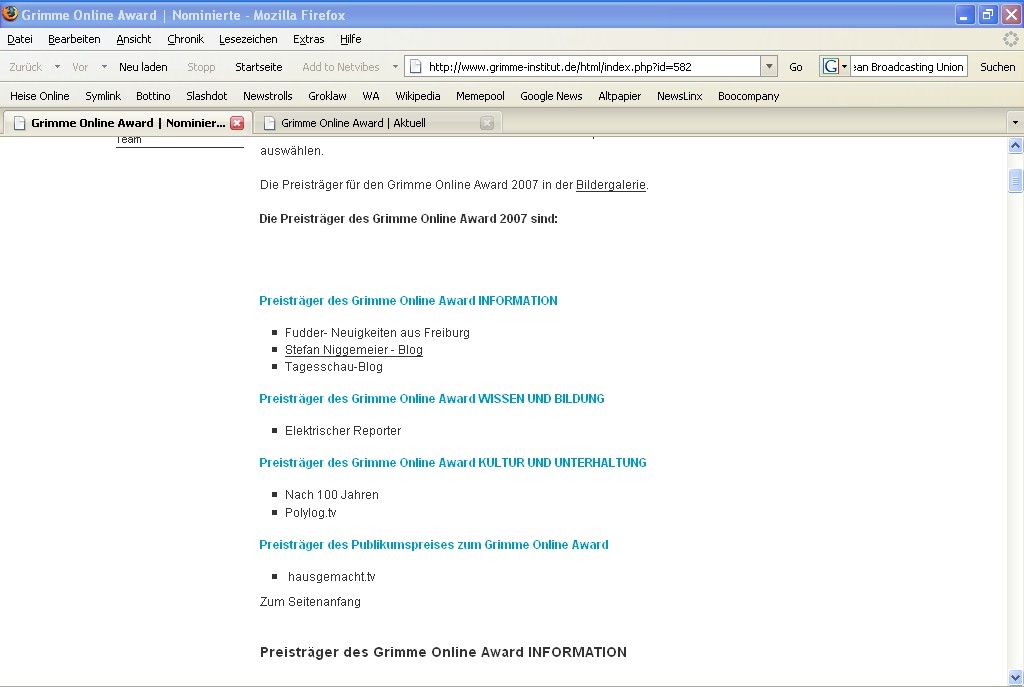Screen dimensions: 1024x687
Task: Open the search engine selector dropdown
Action: pos(844,66)
